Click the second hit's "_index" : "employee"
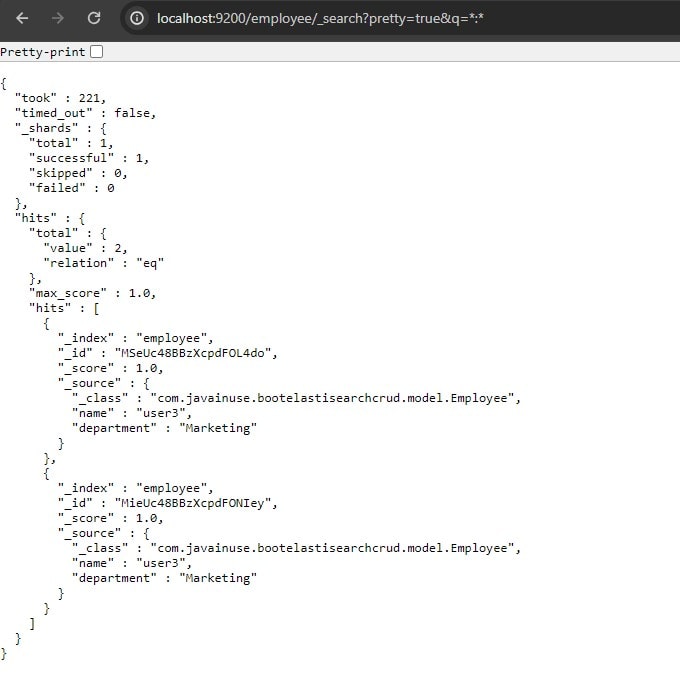 click(x=136, y=488)
